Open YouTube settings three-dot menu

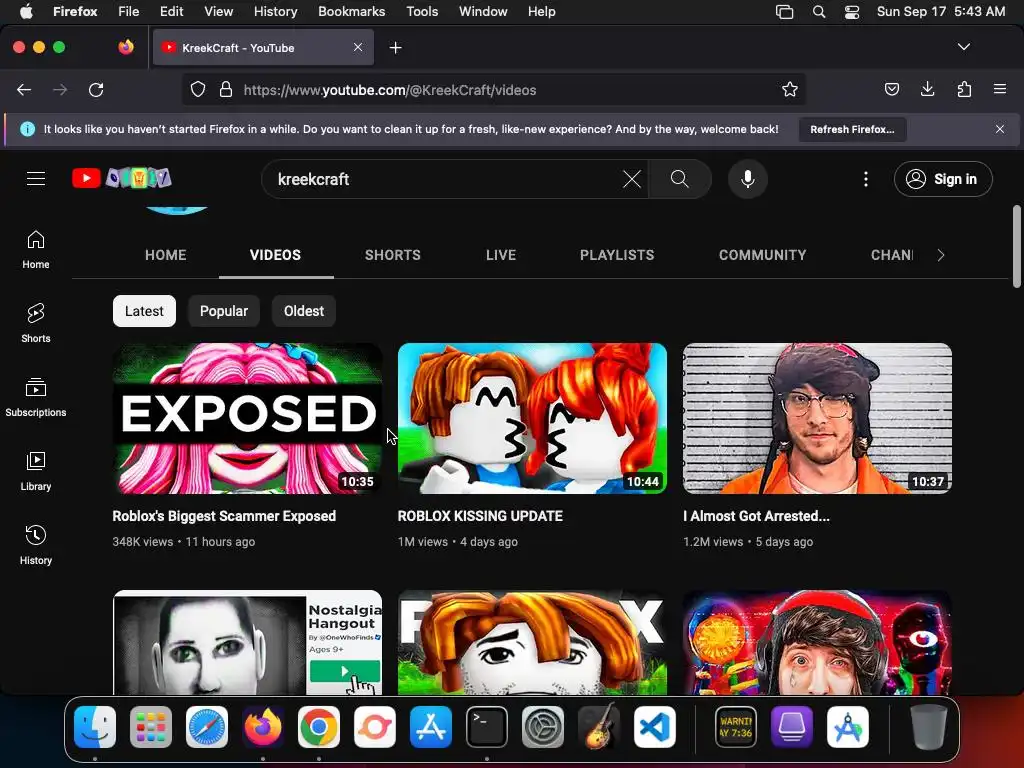(x=866, y=179)
